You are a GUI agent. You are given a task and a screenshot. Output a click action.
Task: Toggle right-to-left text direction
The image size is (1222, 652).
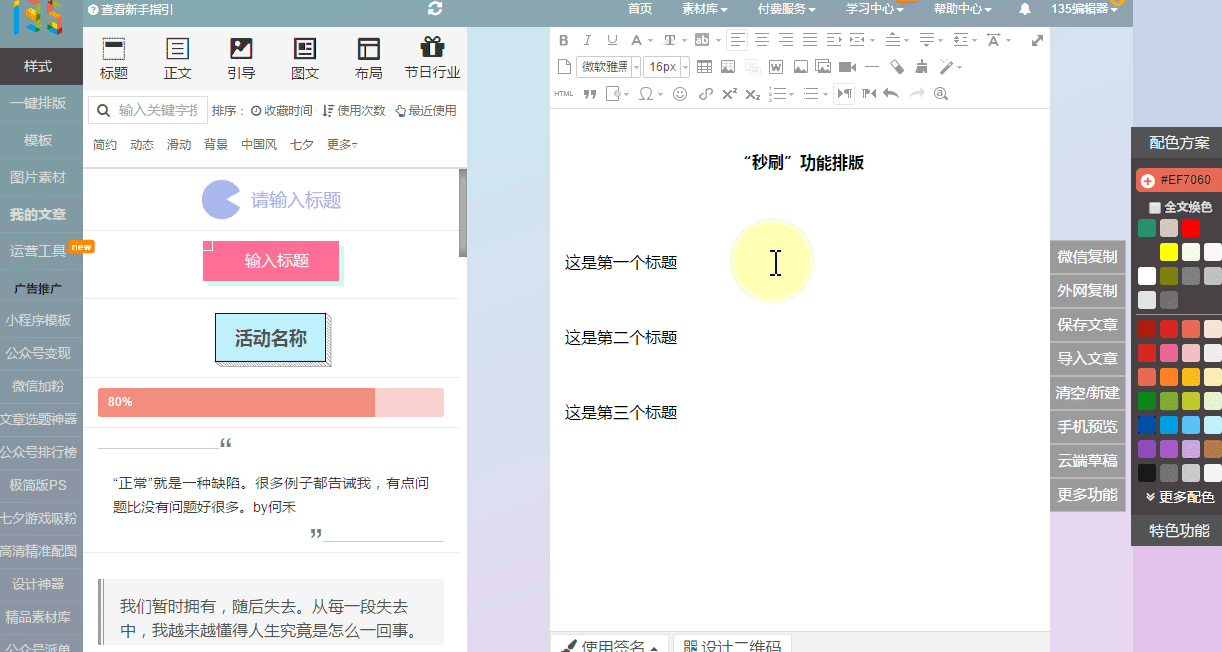click(x=869, y=94)
